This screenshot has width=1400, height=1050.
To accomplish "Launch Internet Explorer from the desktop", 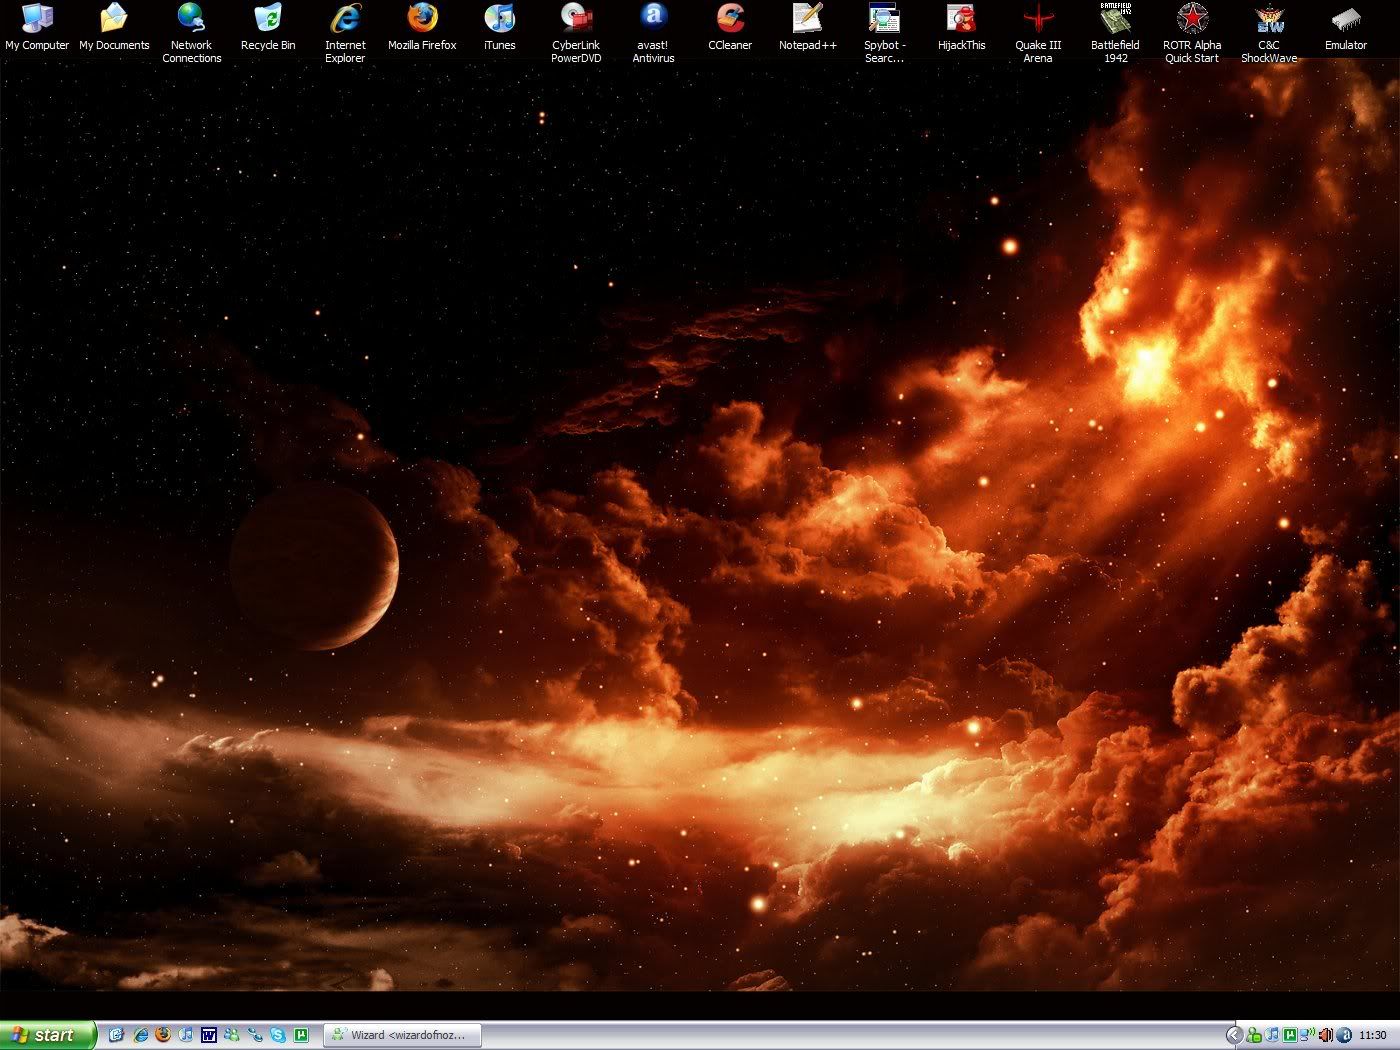I will pos(345,33).
